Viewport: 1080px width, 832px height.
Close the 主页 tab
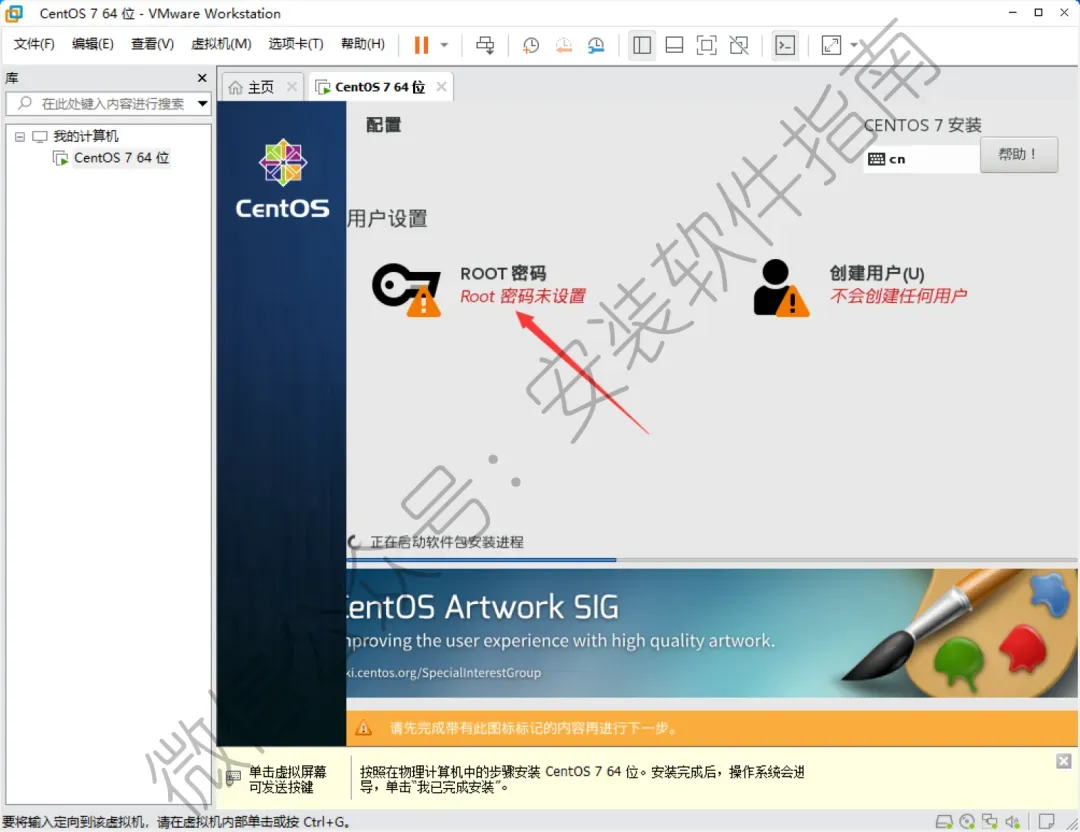[292, 87]
